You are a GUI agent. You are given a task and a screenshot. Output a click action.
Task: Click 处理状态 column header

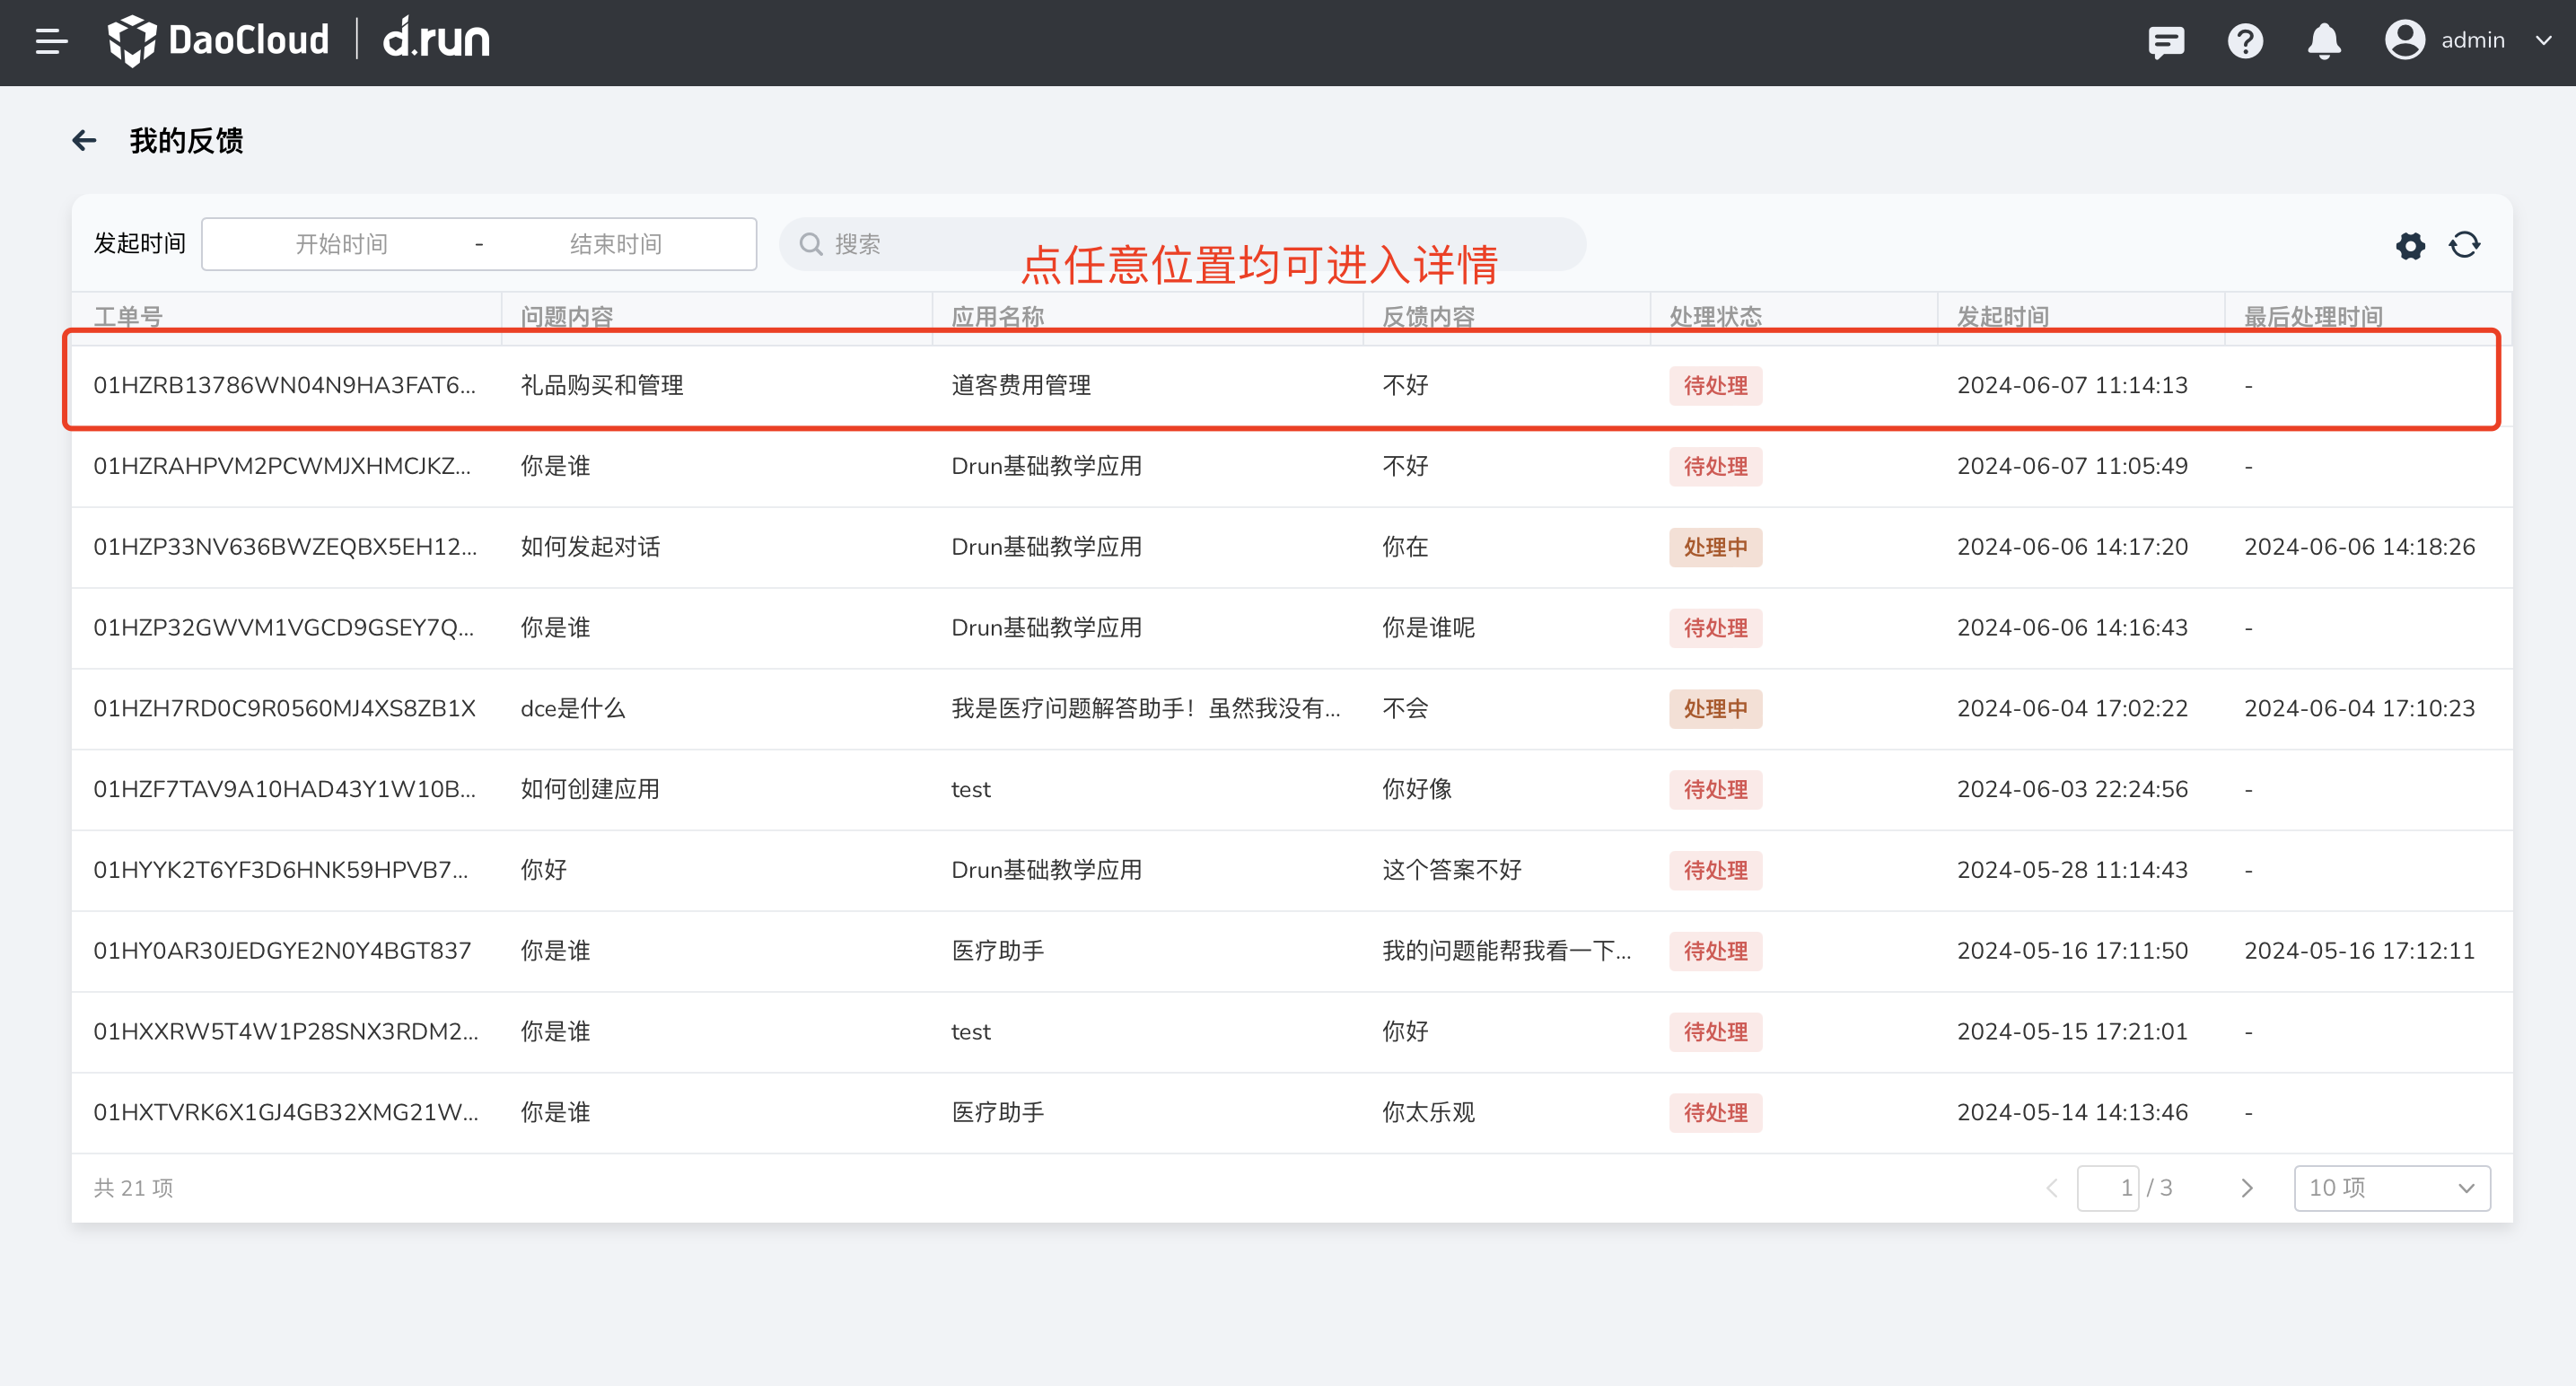point(1715,317)
